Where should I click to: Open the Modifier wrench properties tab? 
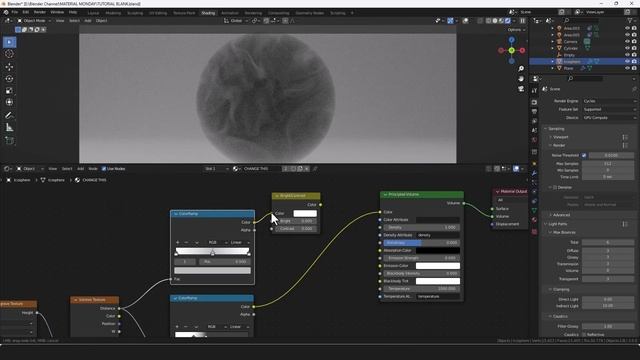pos(534,173)
